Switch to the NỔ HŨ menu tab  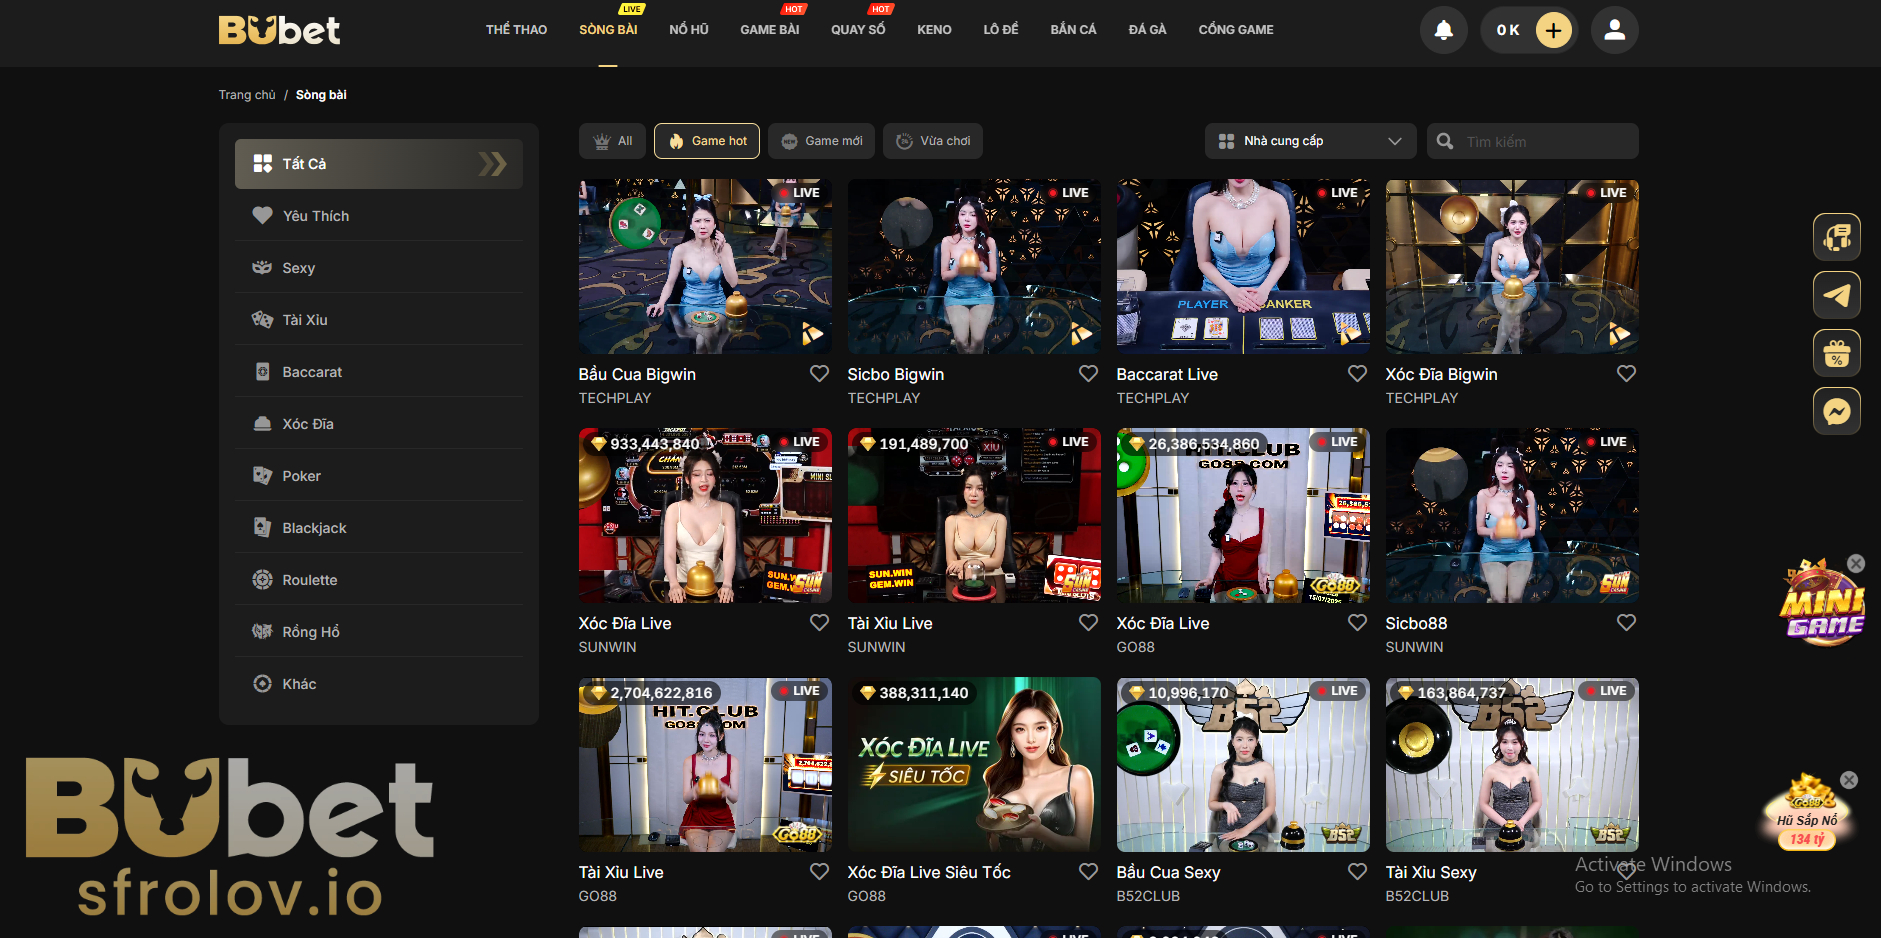[x=688, y=29]
